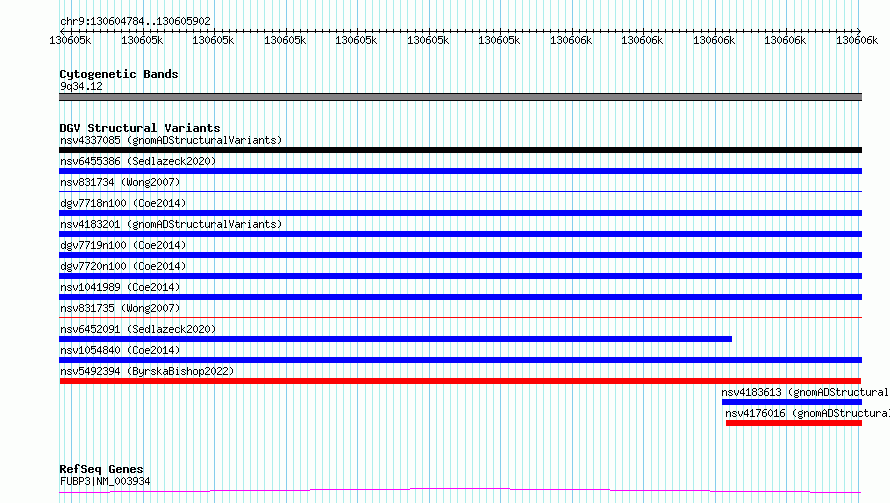Click the shorter blue bar under nsv6452091
The width and height of the screenshot is (890, 503).
click(x=396, y=339)
